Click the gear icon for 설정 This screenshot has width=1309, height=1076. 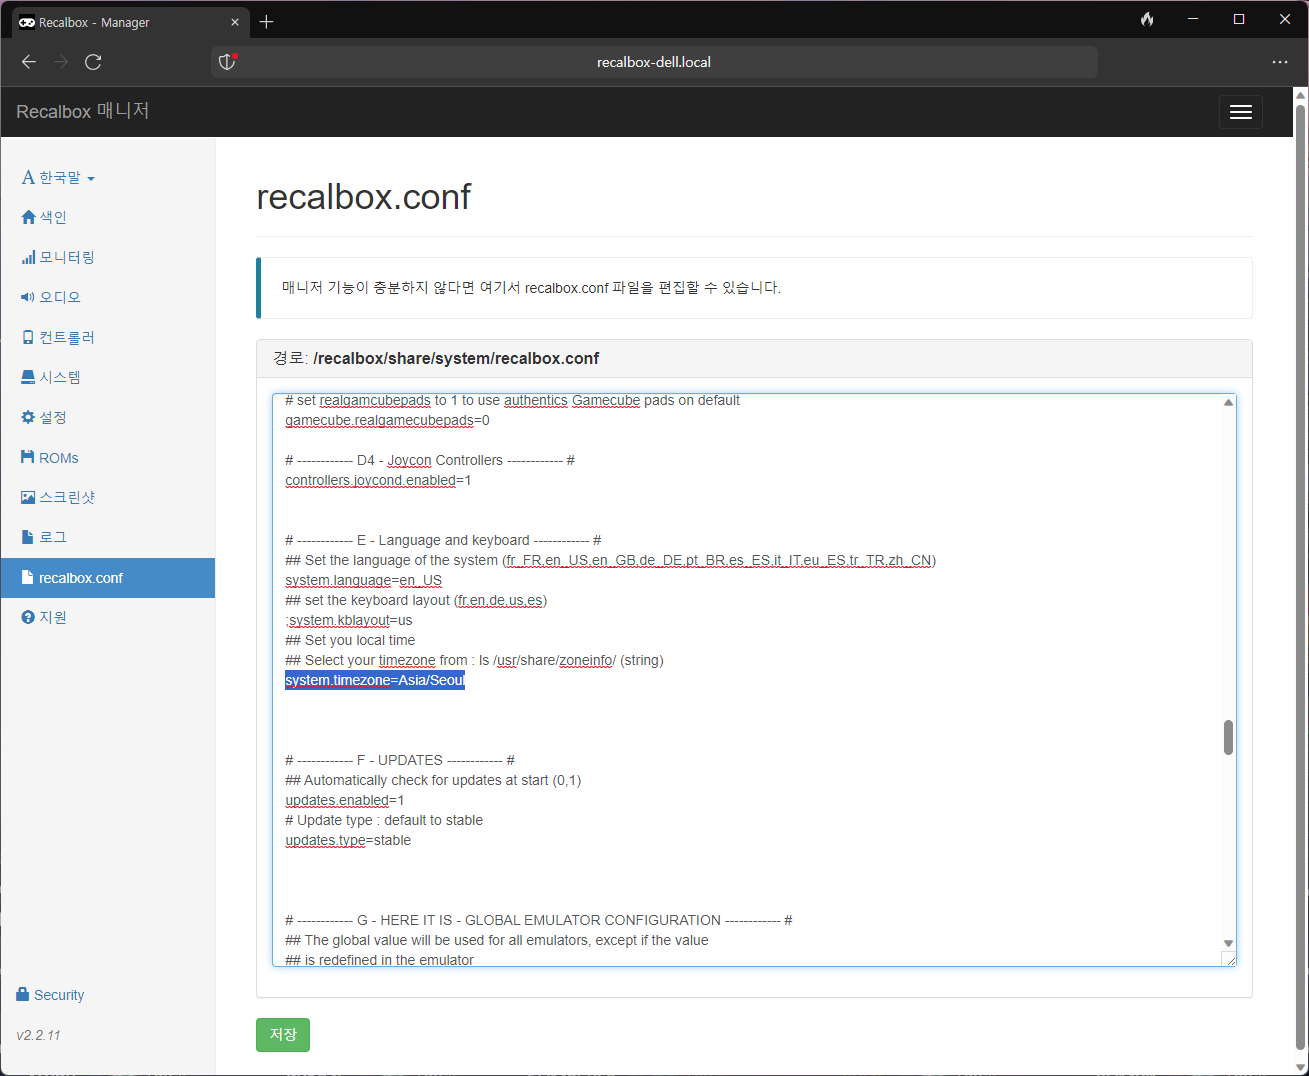(x=29, y=418)
